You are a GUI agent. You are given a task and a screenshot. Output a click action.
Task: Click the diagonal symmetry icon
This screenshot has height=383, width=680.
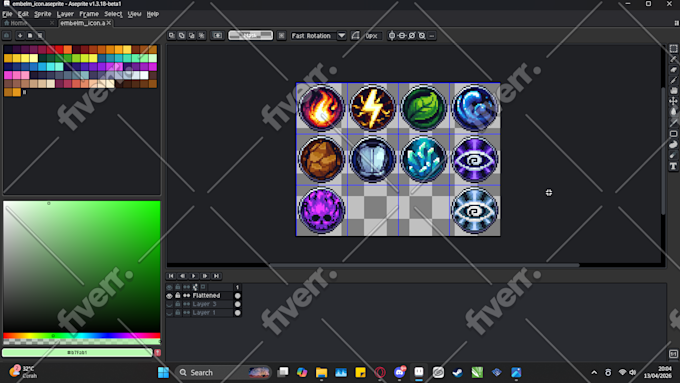point(412,36)
